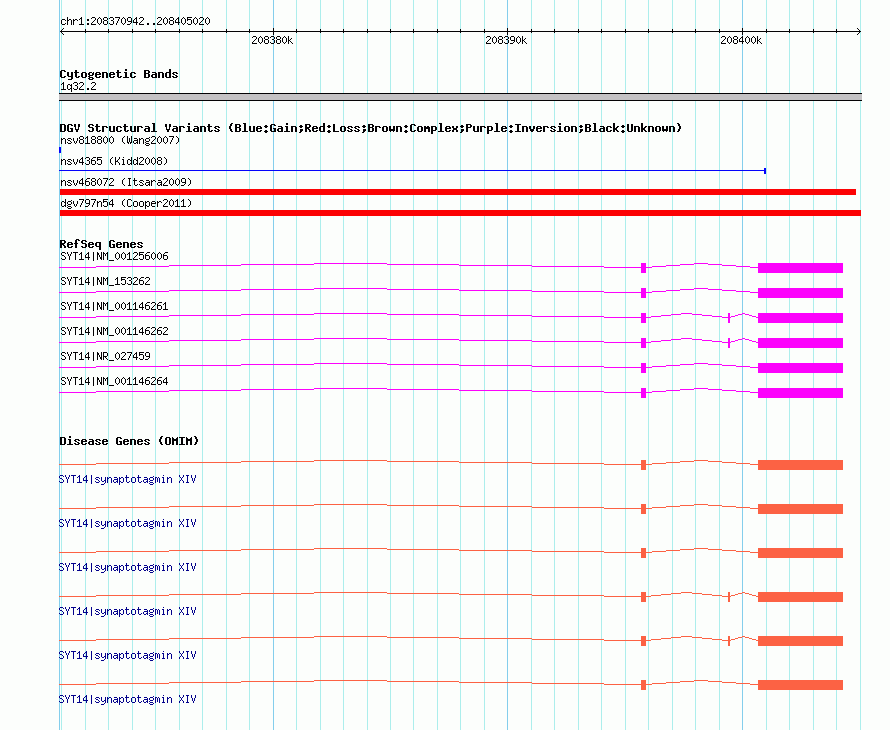Click large magenta exon of NM_153262 transcript
The width and height of the screenshot is (890, 730).
click(800, 293)
